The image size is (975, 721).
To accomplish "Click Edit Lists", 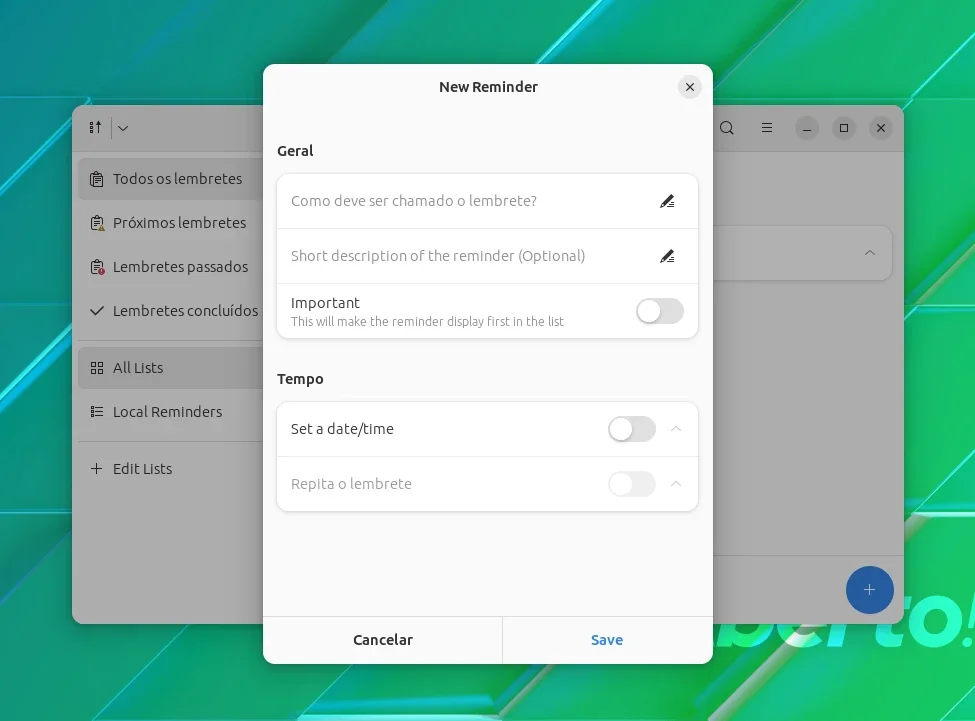I will point(170,469).
